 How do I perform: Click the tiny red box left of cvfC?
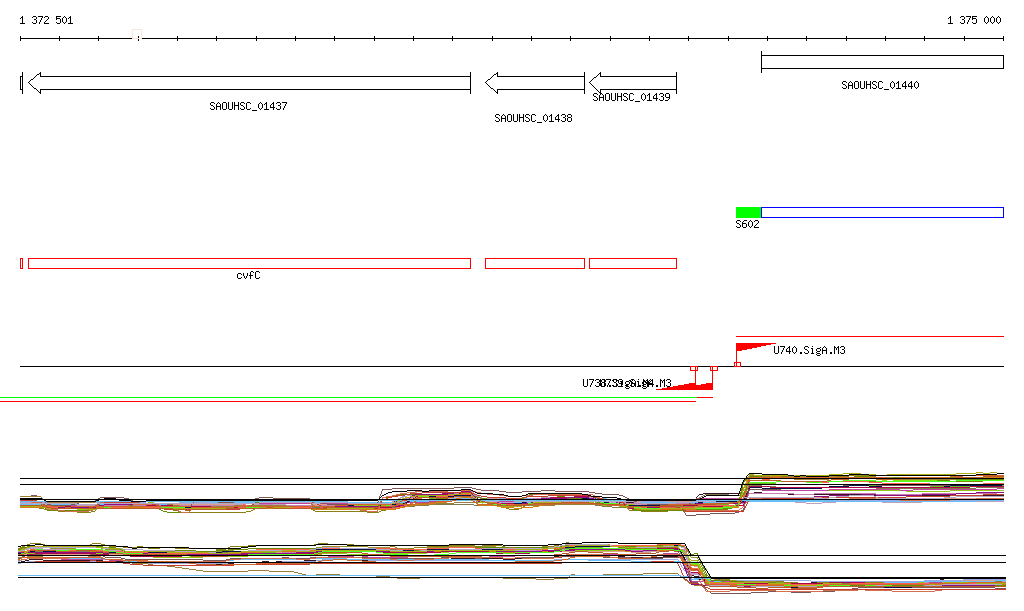pos(22,264)
